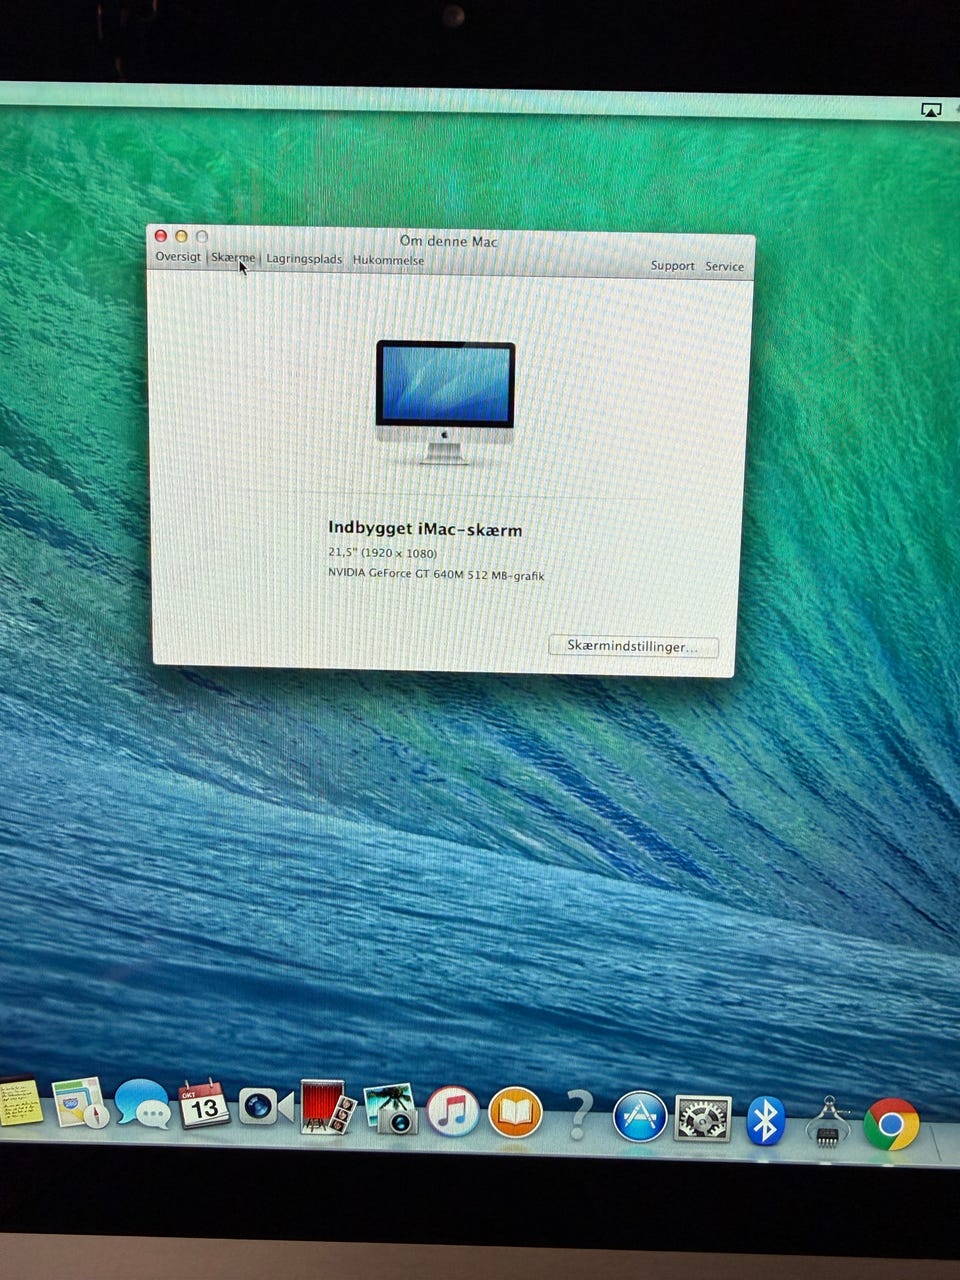Open the Support link
The width and height of the screenshot is (960, 1280).
(x=672, y=265)
